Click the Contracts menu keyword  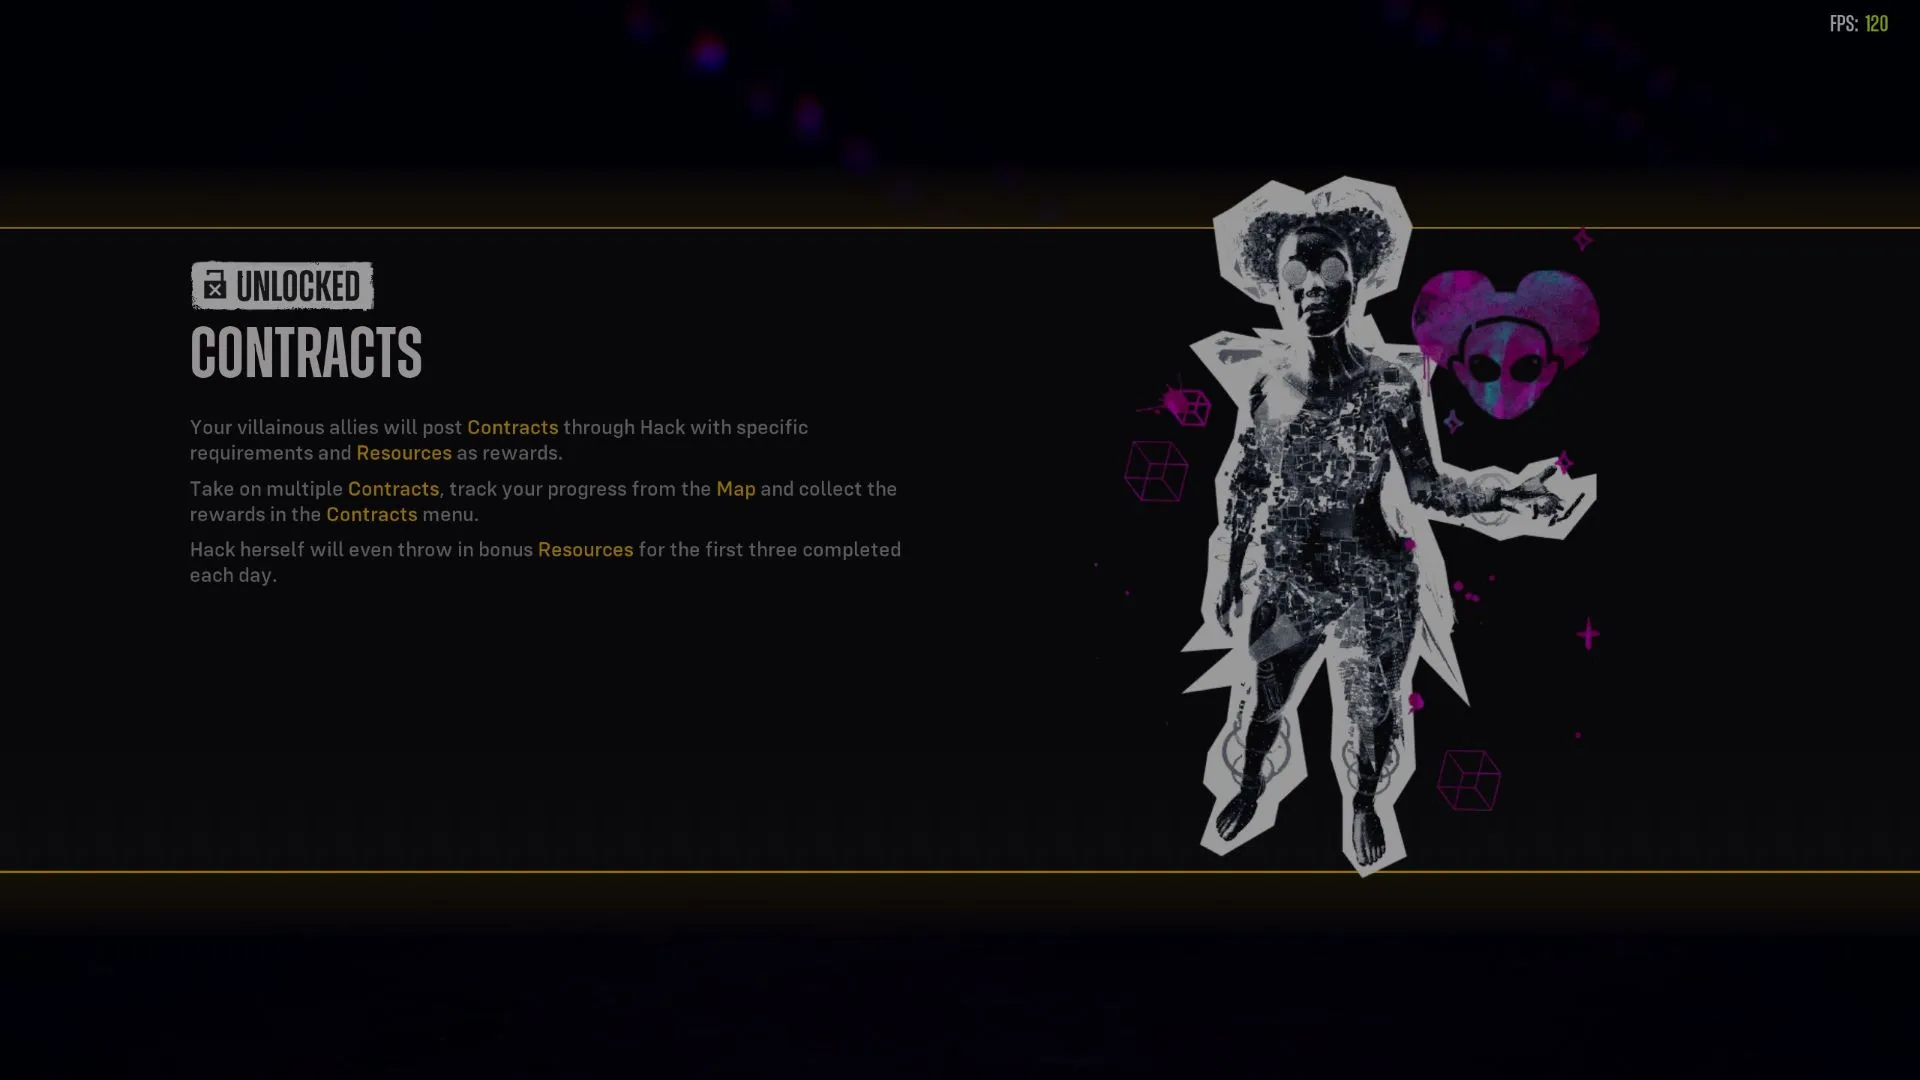[372, 514]
